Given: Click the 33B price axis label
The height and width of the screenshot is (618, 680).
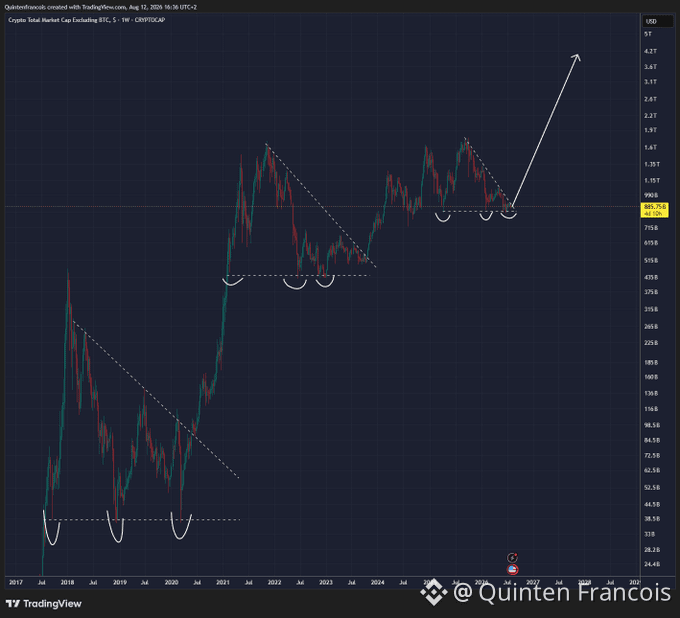Looking at the screenshot, I should pyautogui.click(x=649, y=534).
